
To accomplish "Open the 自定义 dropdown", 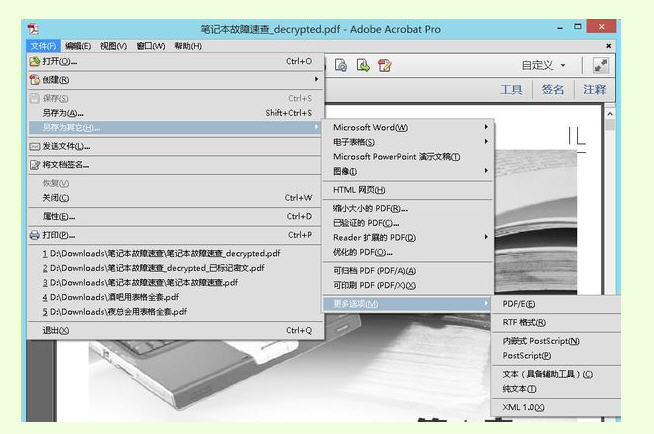I will pyautogui.click(x=544, y=65).
